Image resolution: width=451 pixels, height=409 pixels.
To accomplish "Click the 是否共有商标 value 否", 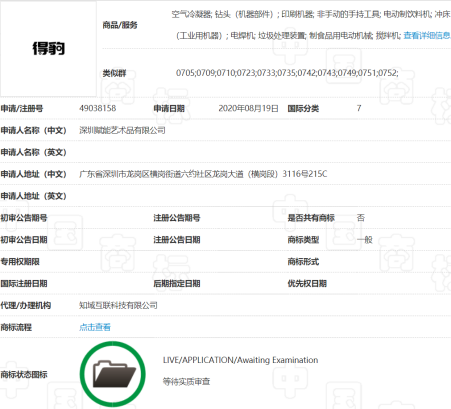I will tap(361, 218).
